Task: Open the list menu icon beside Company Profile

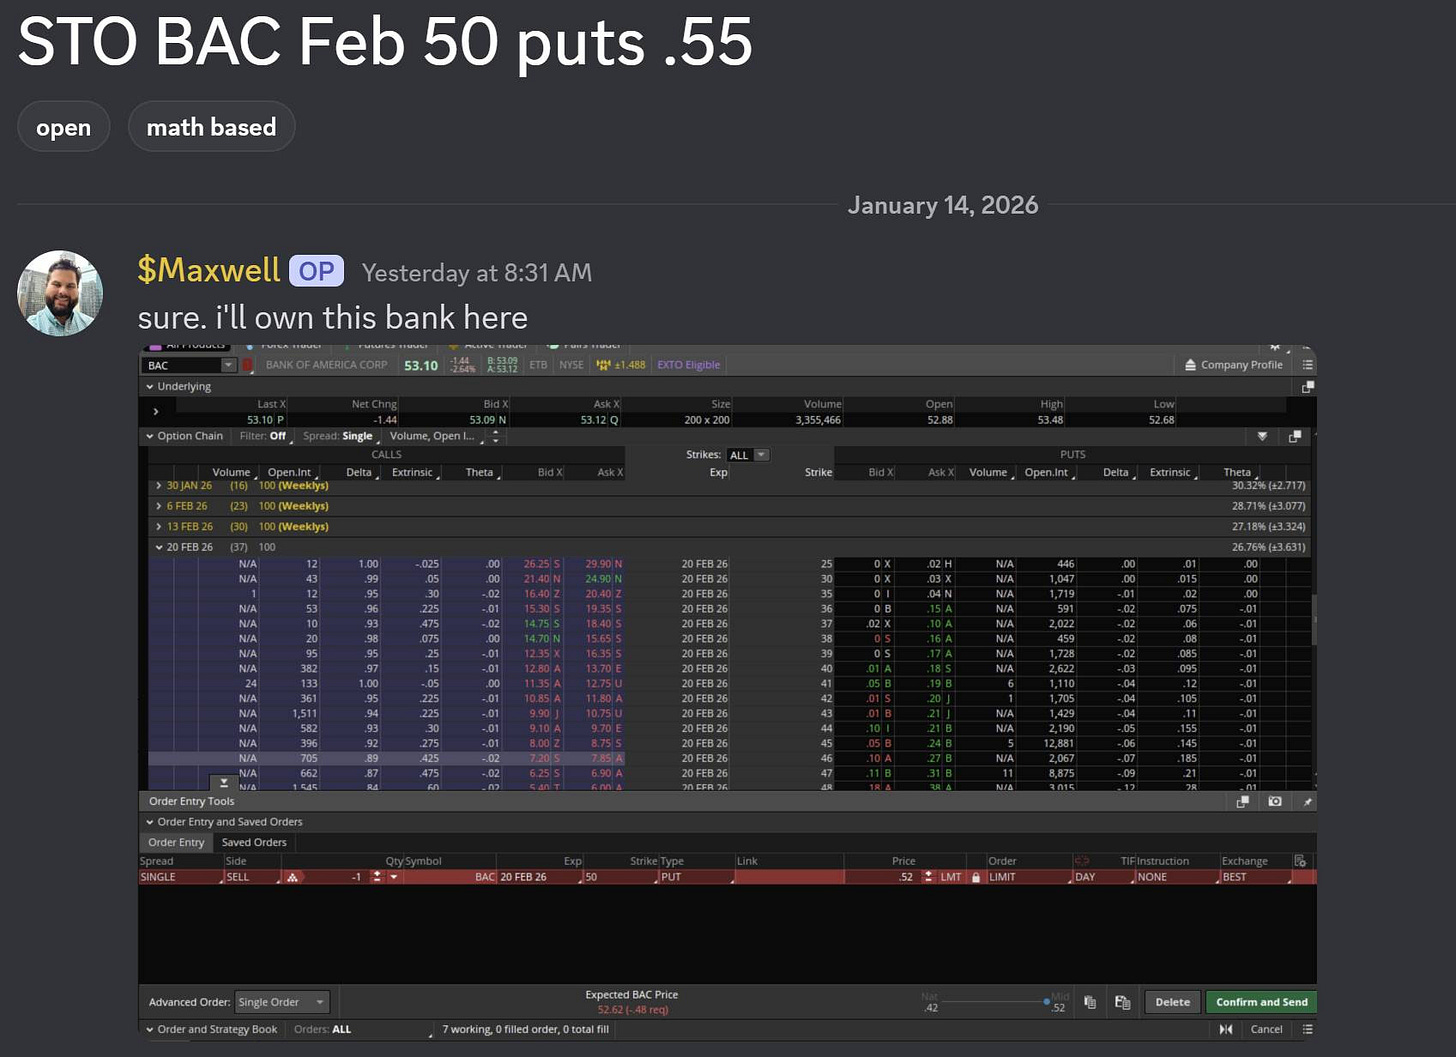Action: 1307,365
